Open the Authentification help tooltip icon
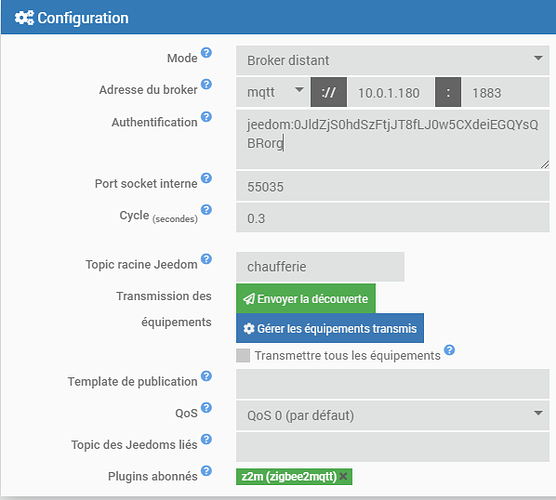Screen dimensions: 556x500 [206, 117]
